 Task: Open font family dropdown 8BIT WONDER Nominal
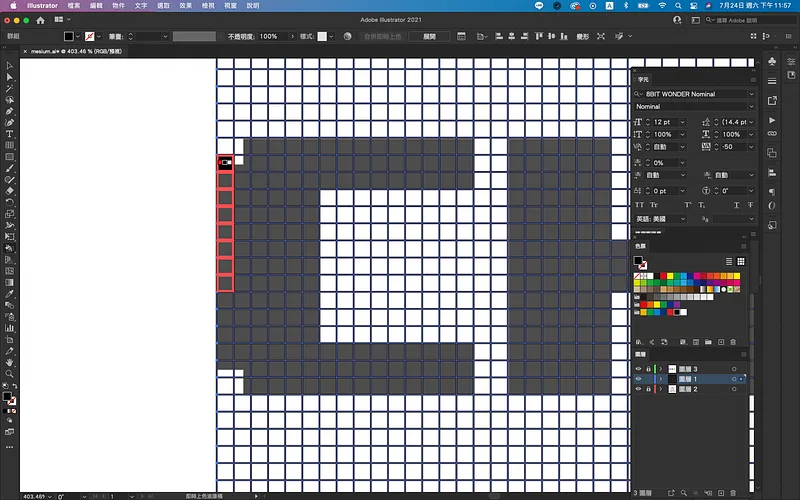coord(751,94)
